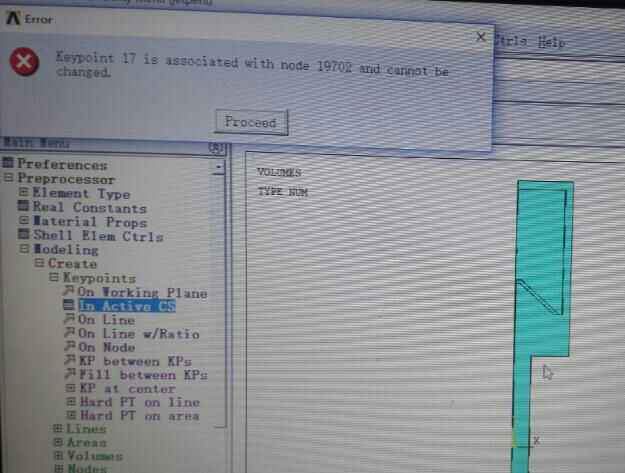Image resolution: width=625 pixels, height=473 pixels.
Task: Choose On Node keypoint creation
Action: tap(107, 347)
